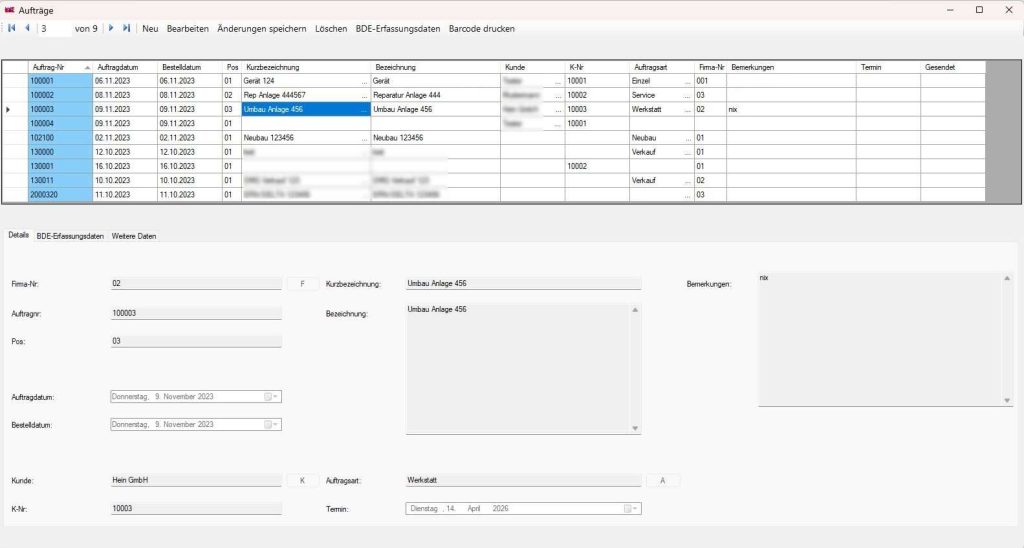1024x548 pixels.
Task: Go to the first record
Action: pyautogui.click(x=12, y=28)
